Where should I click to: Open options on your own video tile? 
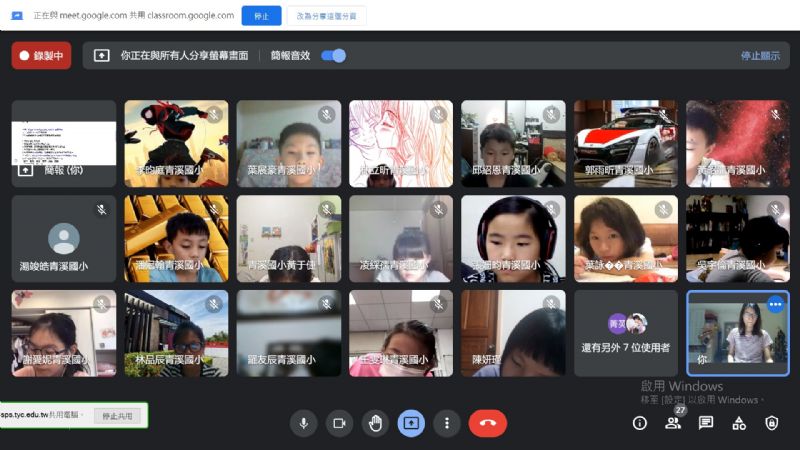coord(775,303)
